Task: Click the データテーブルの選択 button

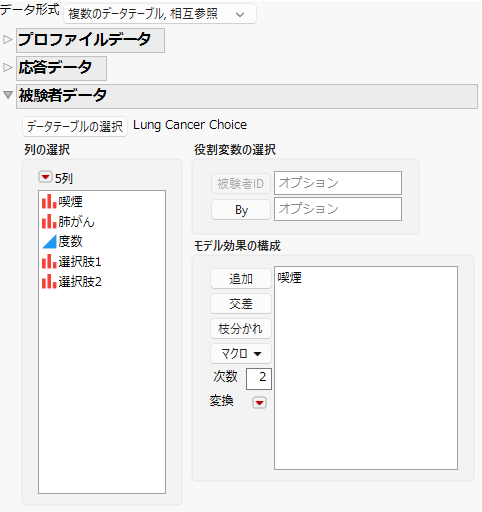Action: 75,126
